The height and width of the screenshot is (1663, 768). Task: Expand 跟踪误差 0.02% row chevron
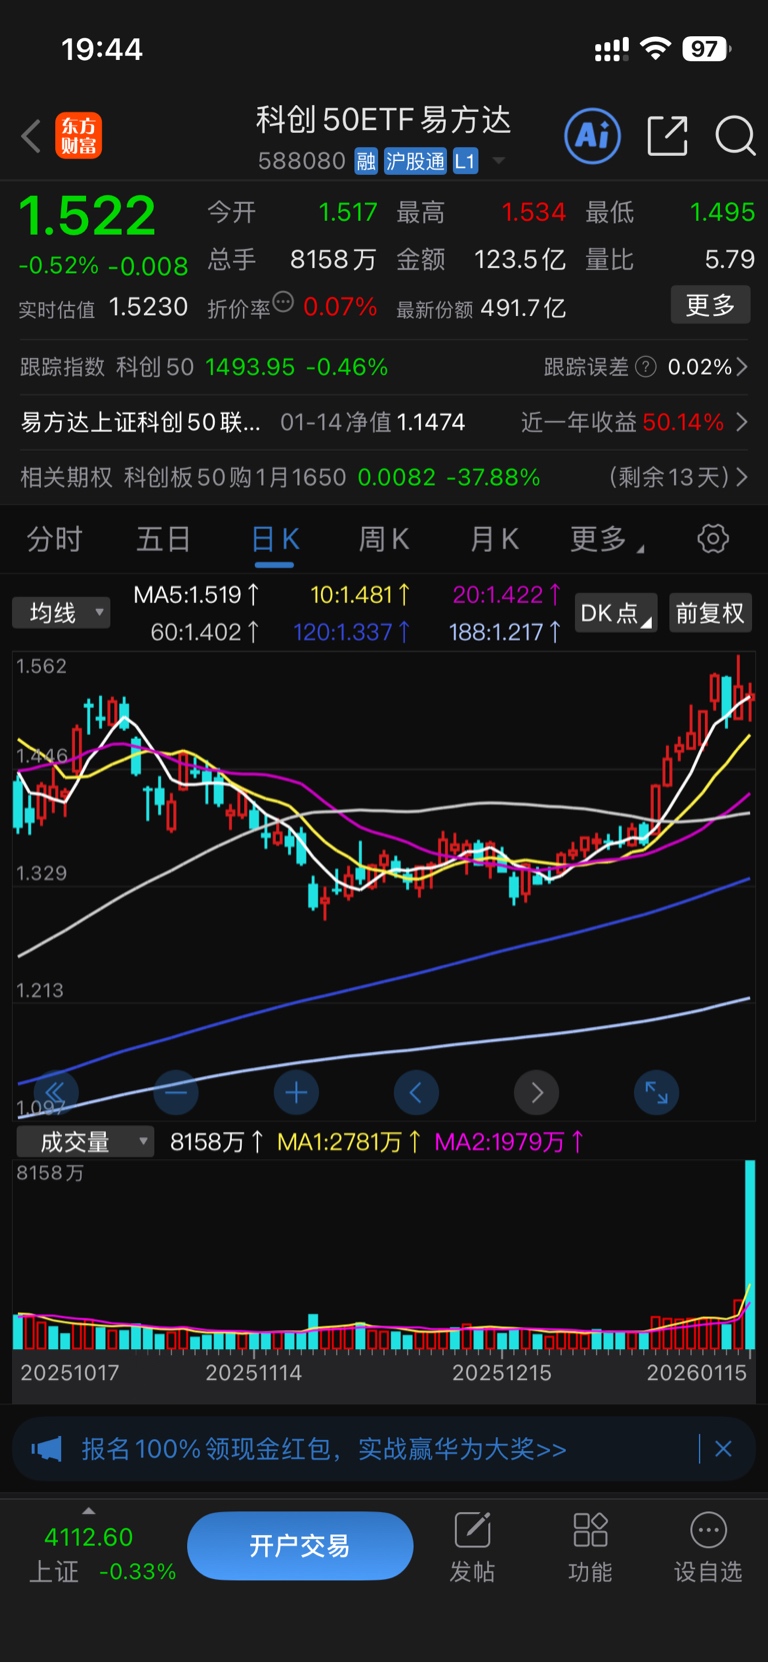(x=742, y=367)
